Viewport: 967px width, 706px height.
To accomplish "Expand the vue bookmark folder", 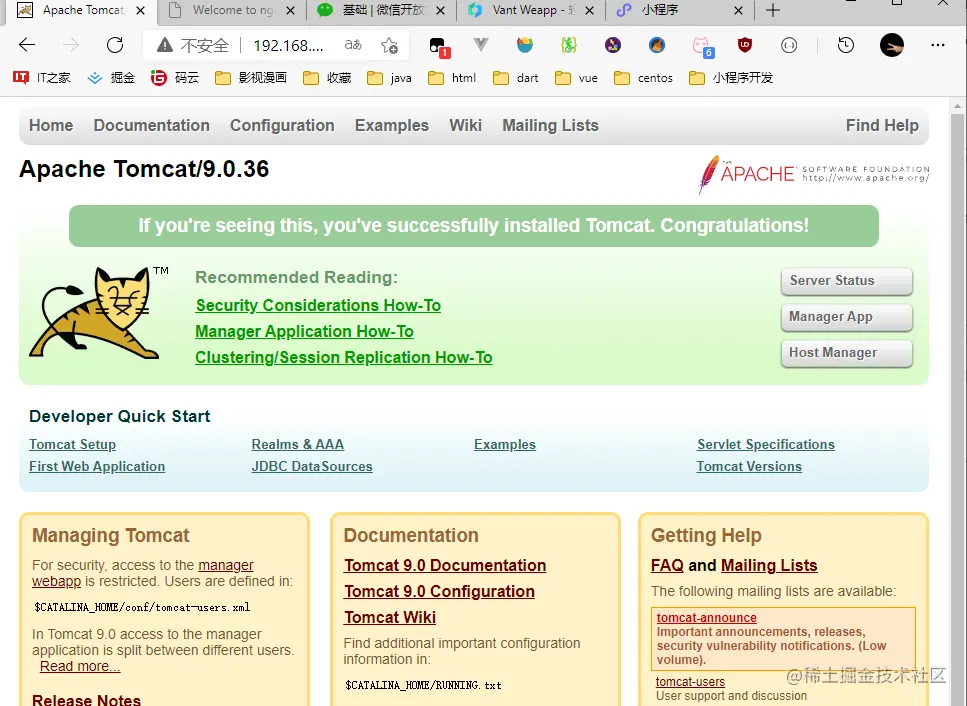I will (576, 78).
